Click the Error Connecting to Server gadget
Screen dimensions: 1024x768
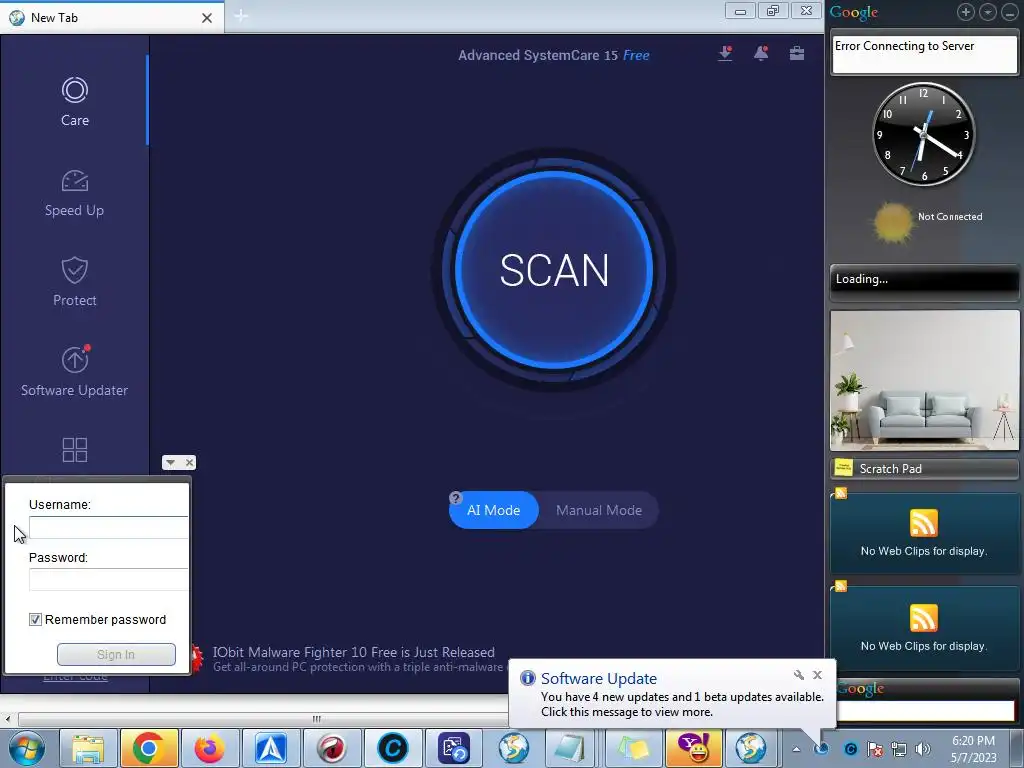924,54
